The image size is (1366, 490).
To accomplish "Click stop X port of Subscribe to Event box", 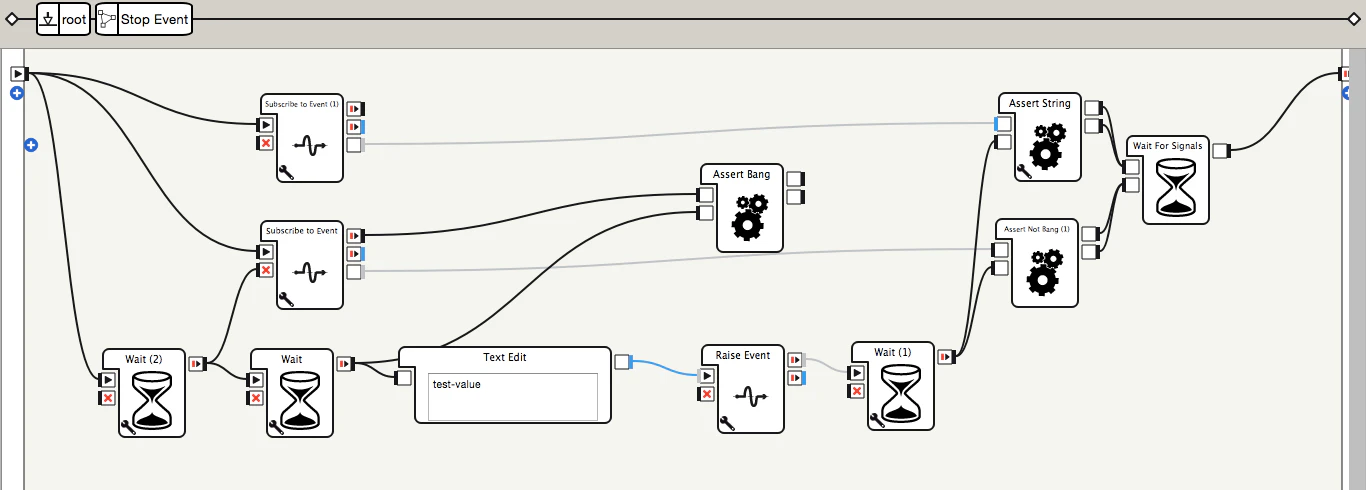I will click(265, 270).
